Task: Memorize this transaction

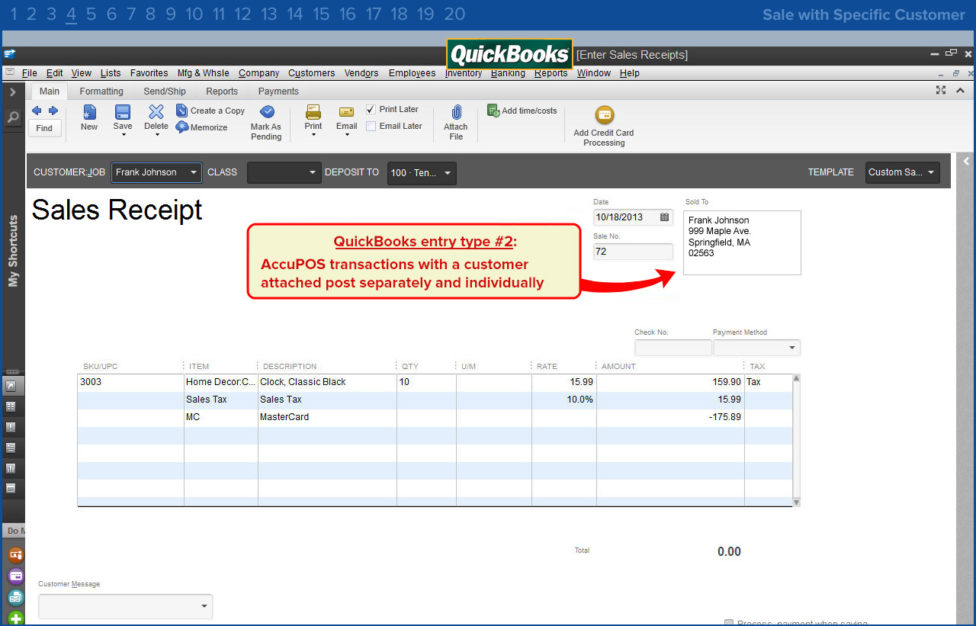Action: pyautogui.click(x=202, y=127)
